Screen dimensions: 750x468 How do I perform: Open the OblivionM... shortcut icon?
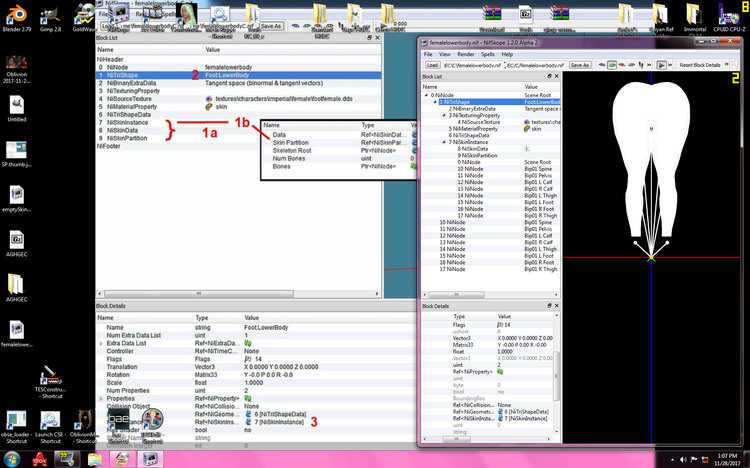tap(84, 427)
